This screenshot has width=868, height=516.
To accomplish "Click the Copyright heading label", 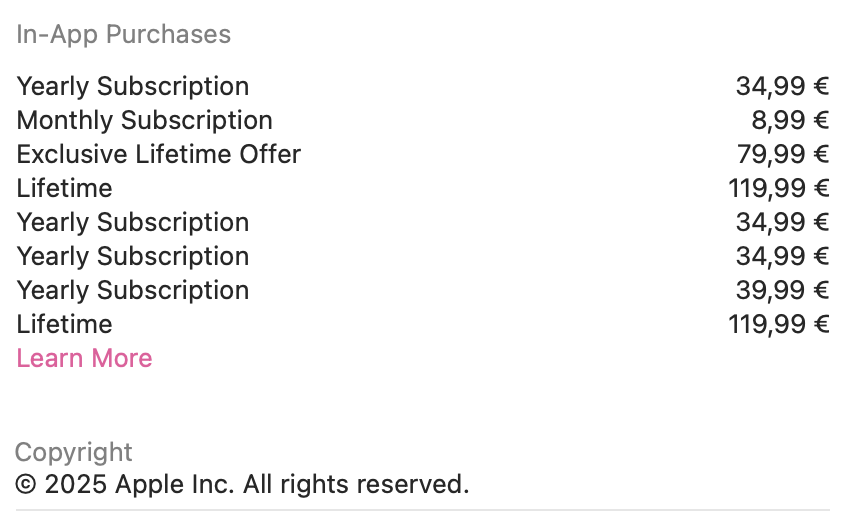I will pos(74,453).
